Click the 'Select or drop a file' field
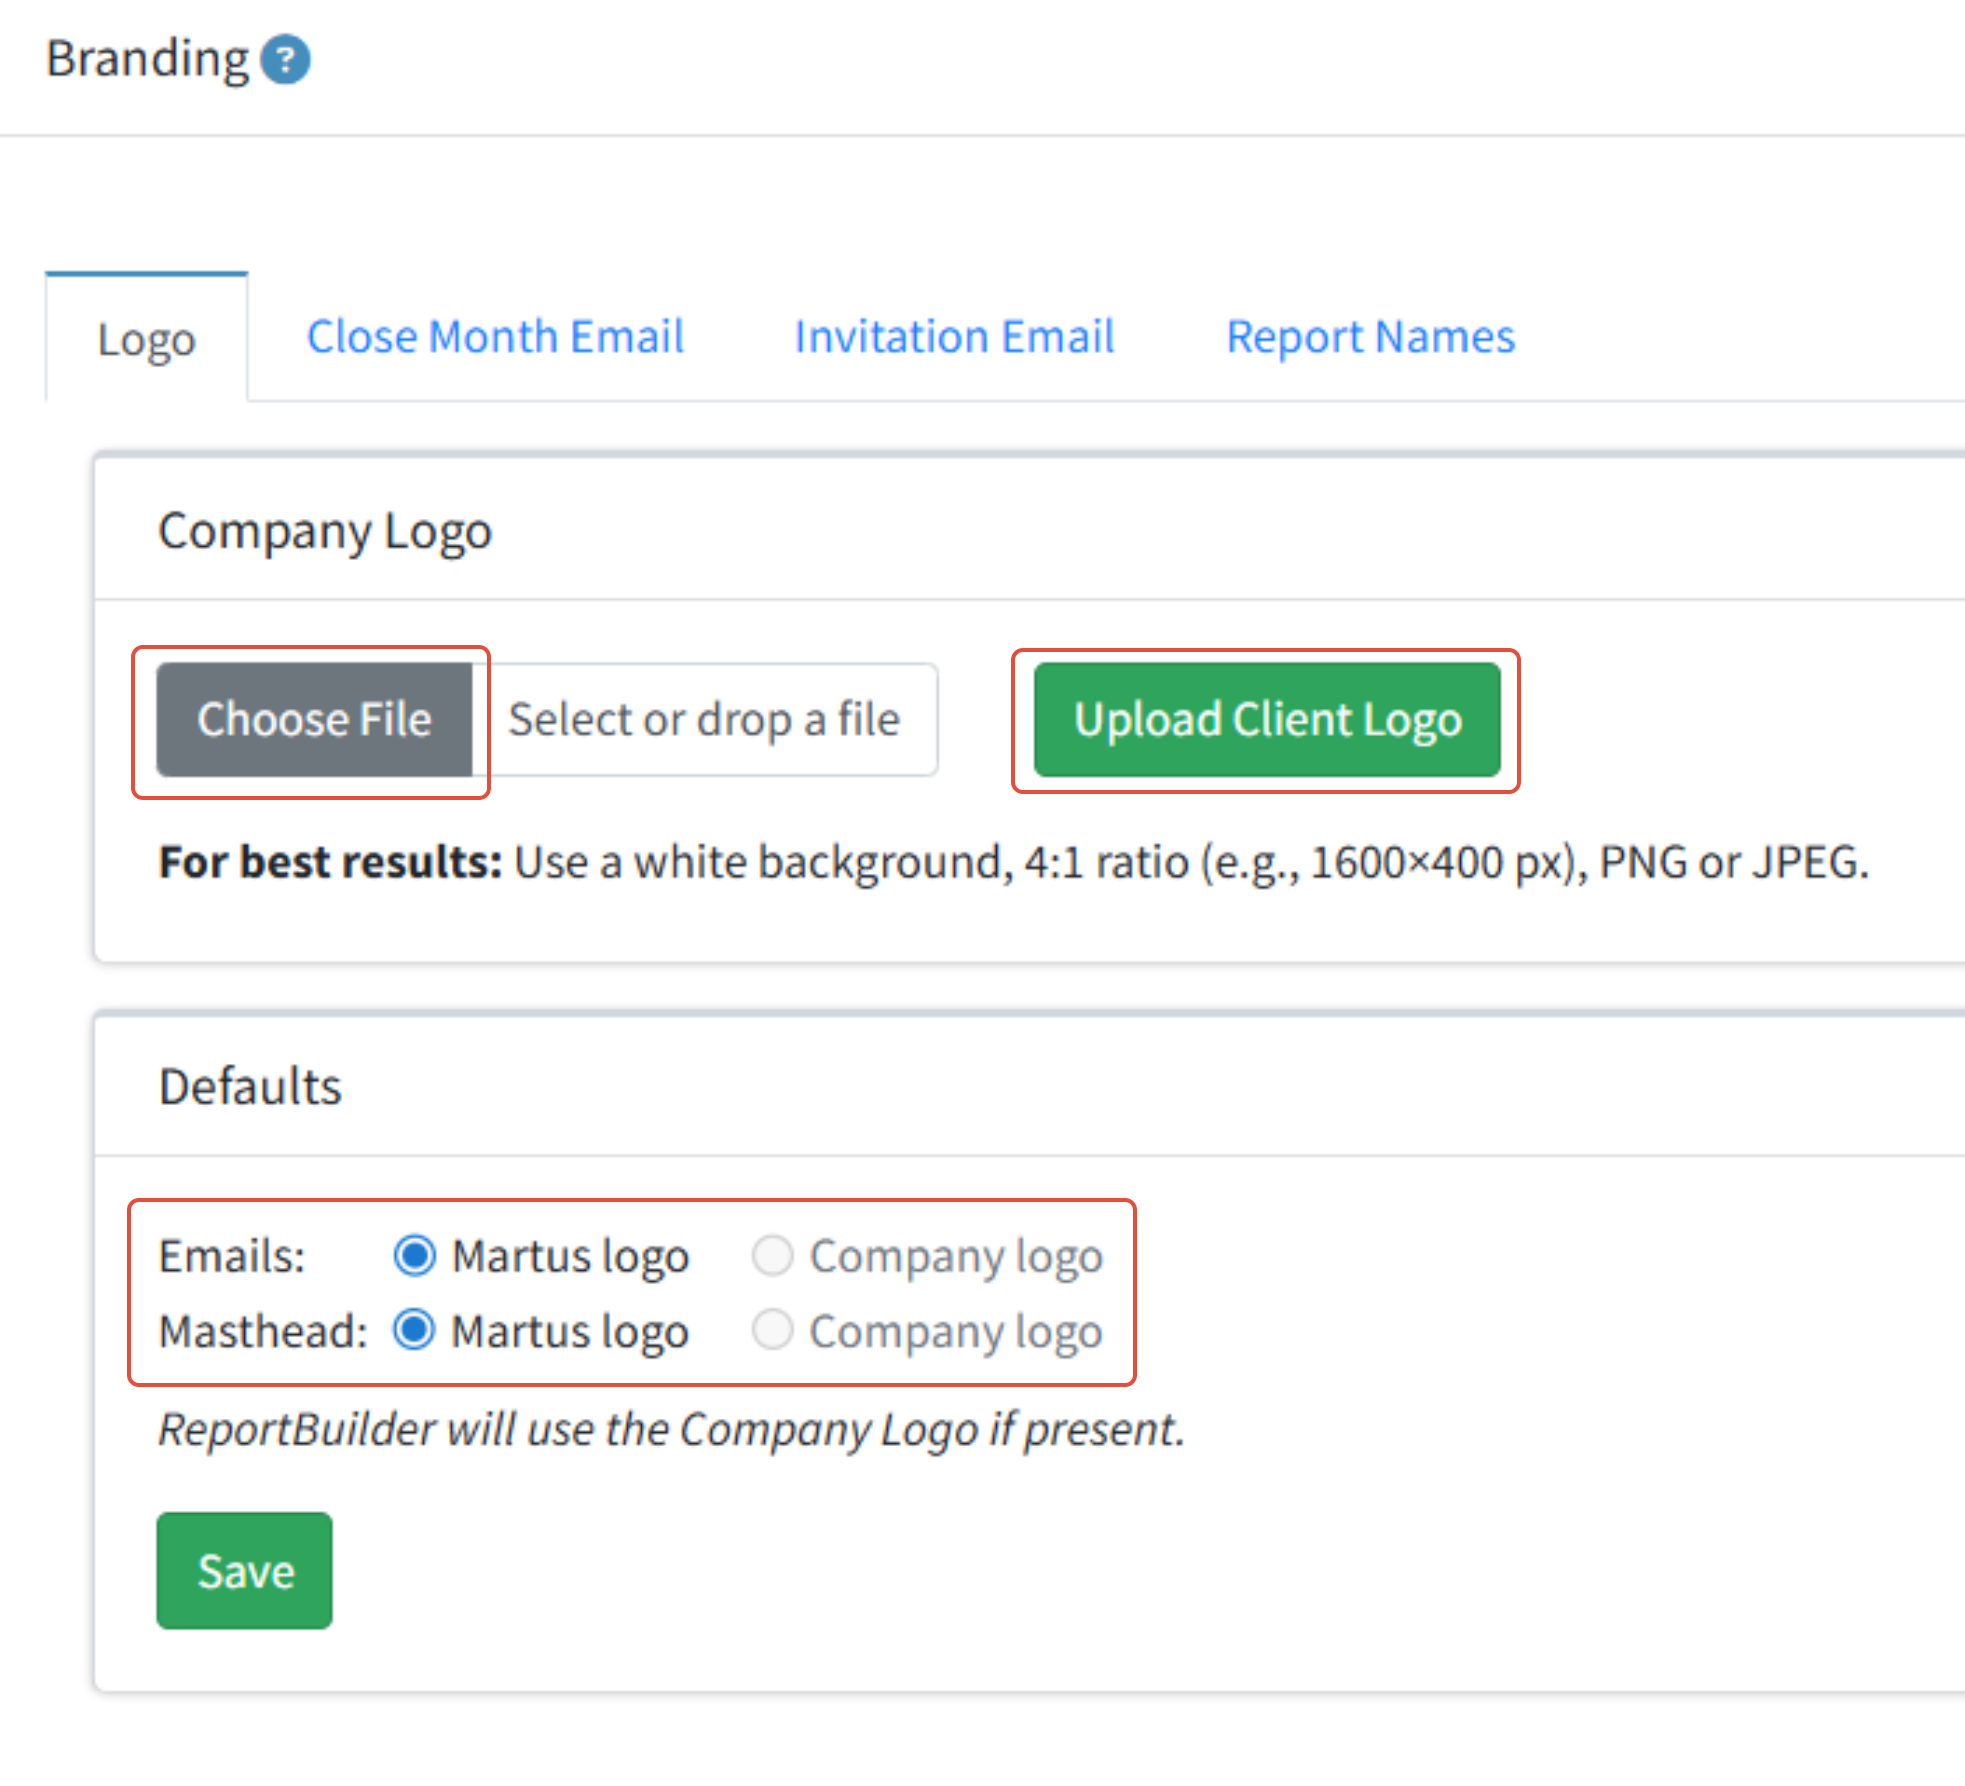Image resolution: width=1965 pixels, height=1786 pixels. [x=704, y=720]
